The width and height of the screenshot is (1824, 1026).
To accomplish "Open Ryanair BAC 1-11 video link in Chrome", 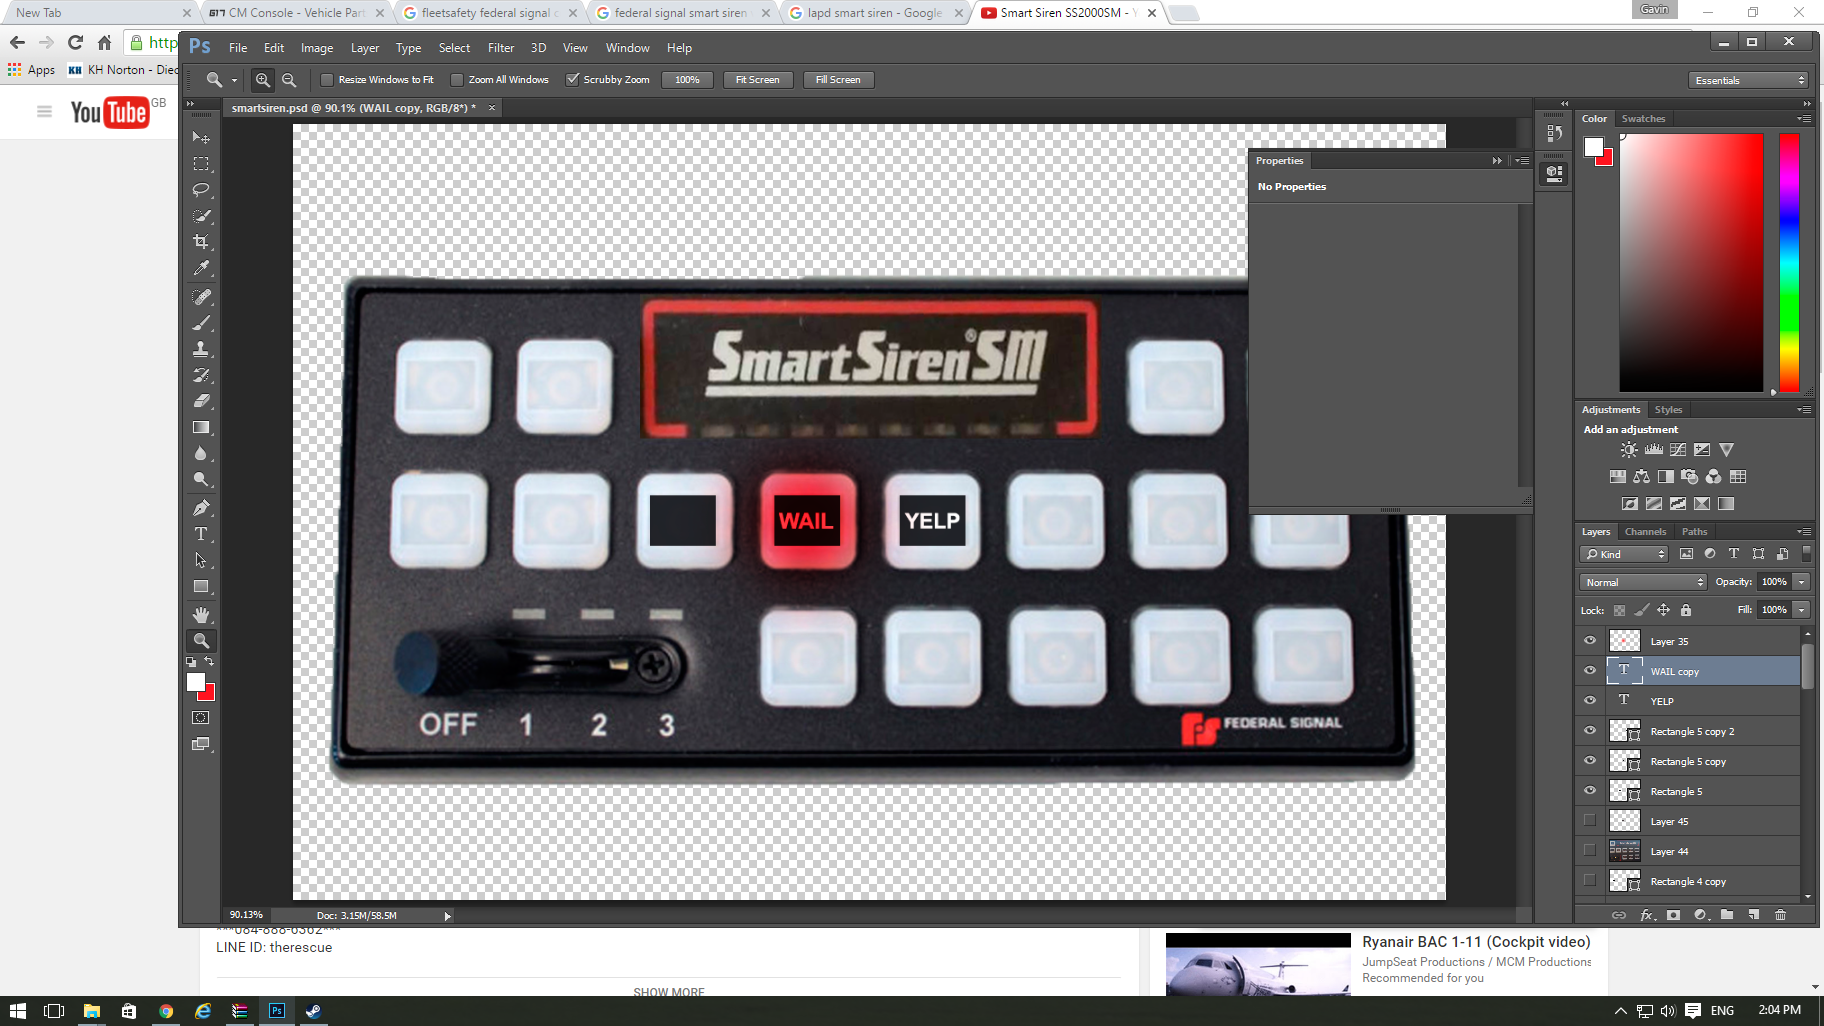I will (x=1476, y=942).
